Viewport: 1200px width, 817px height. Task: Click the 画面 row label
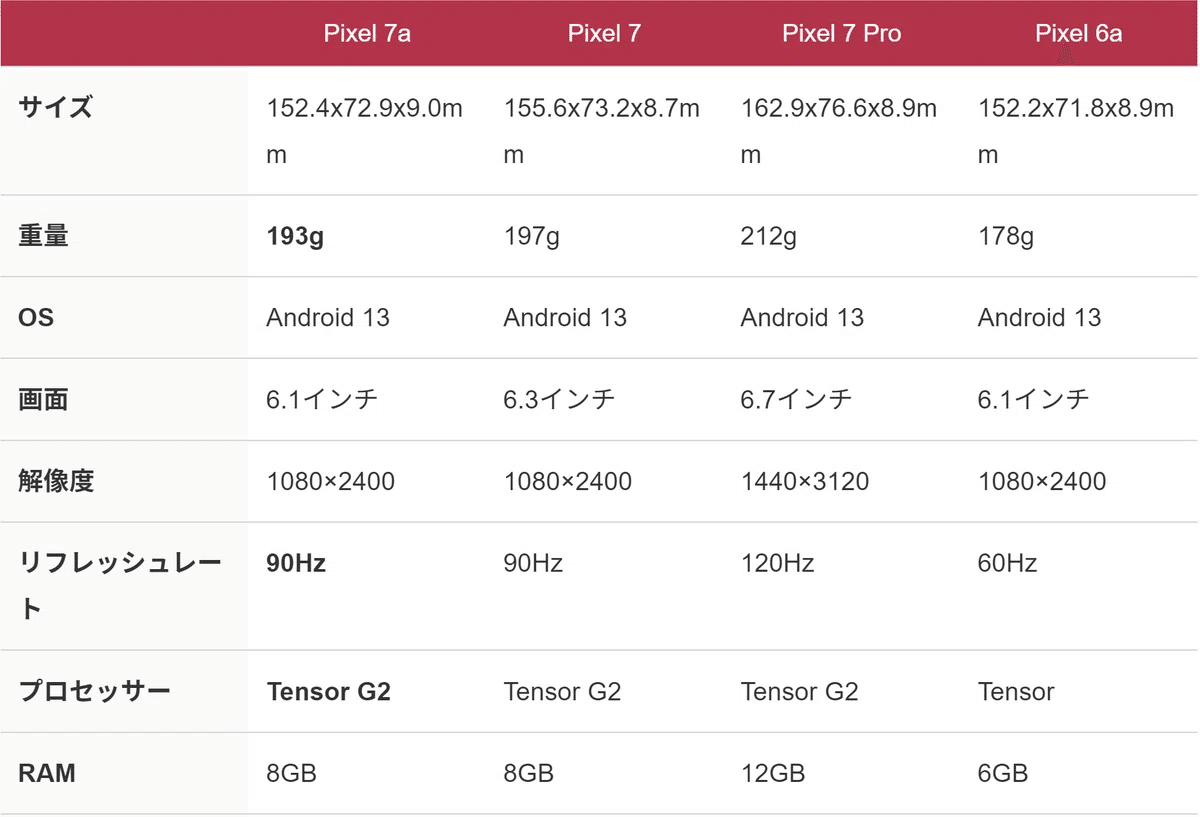(44, 400)
